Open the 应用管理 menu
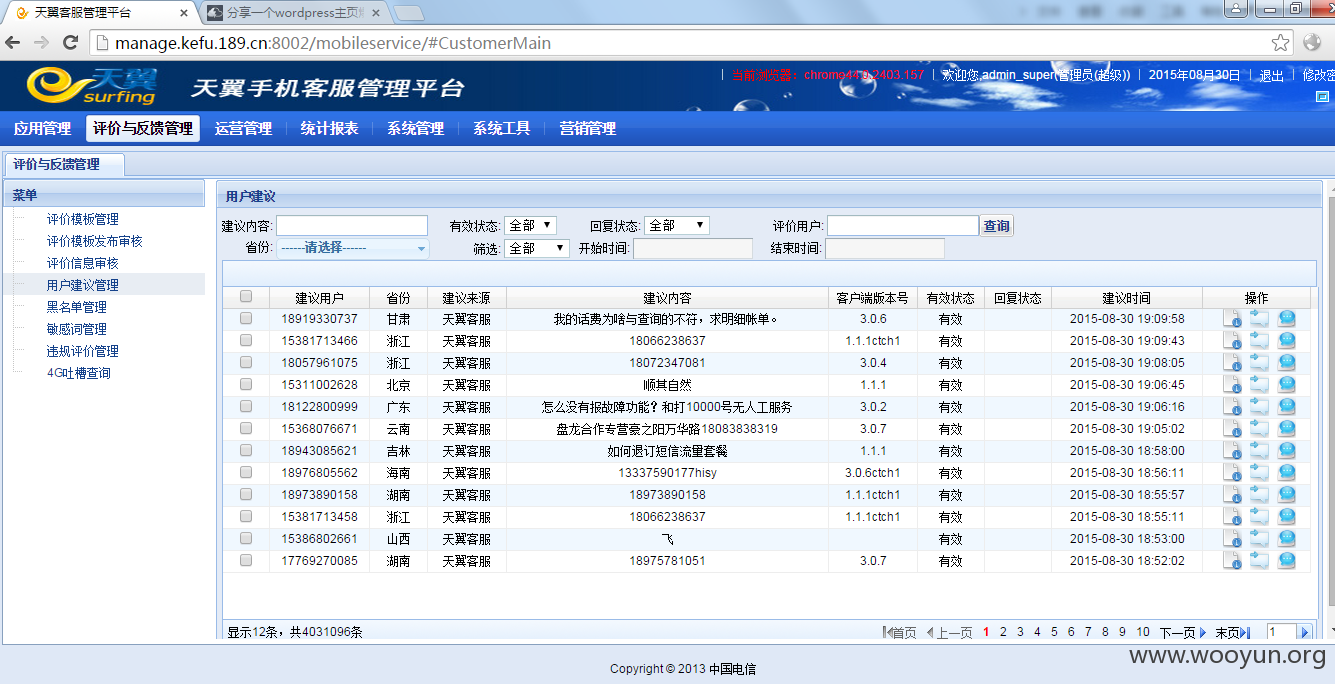 (x=42, y=128)
